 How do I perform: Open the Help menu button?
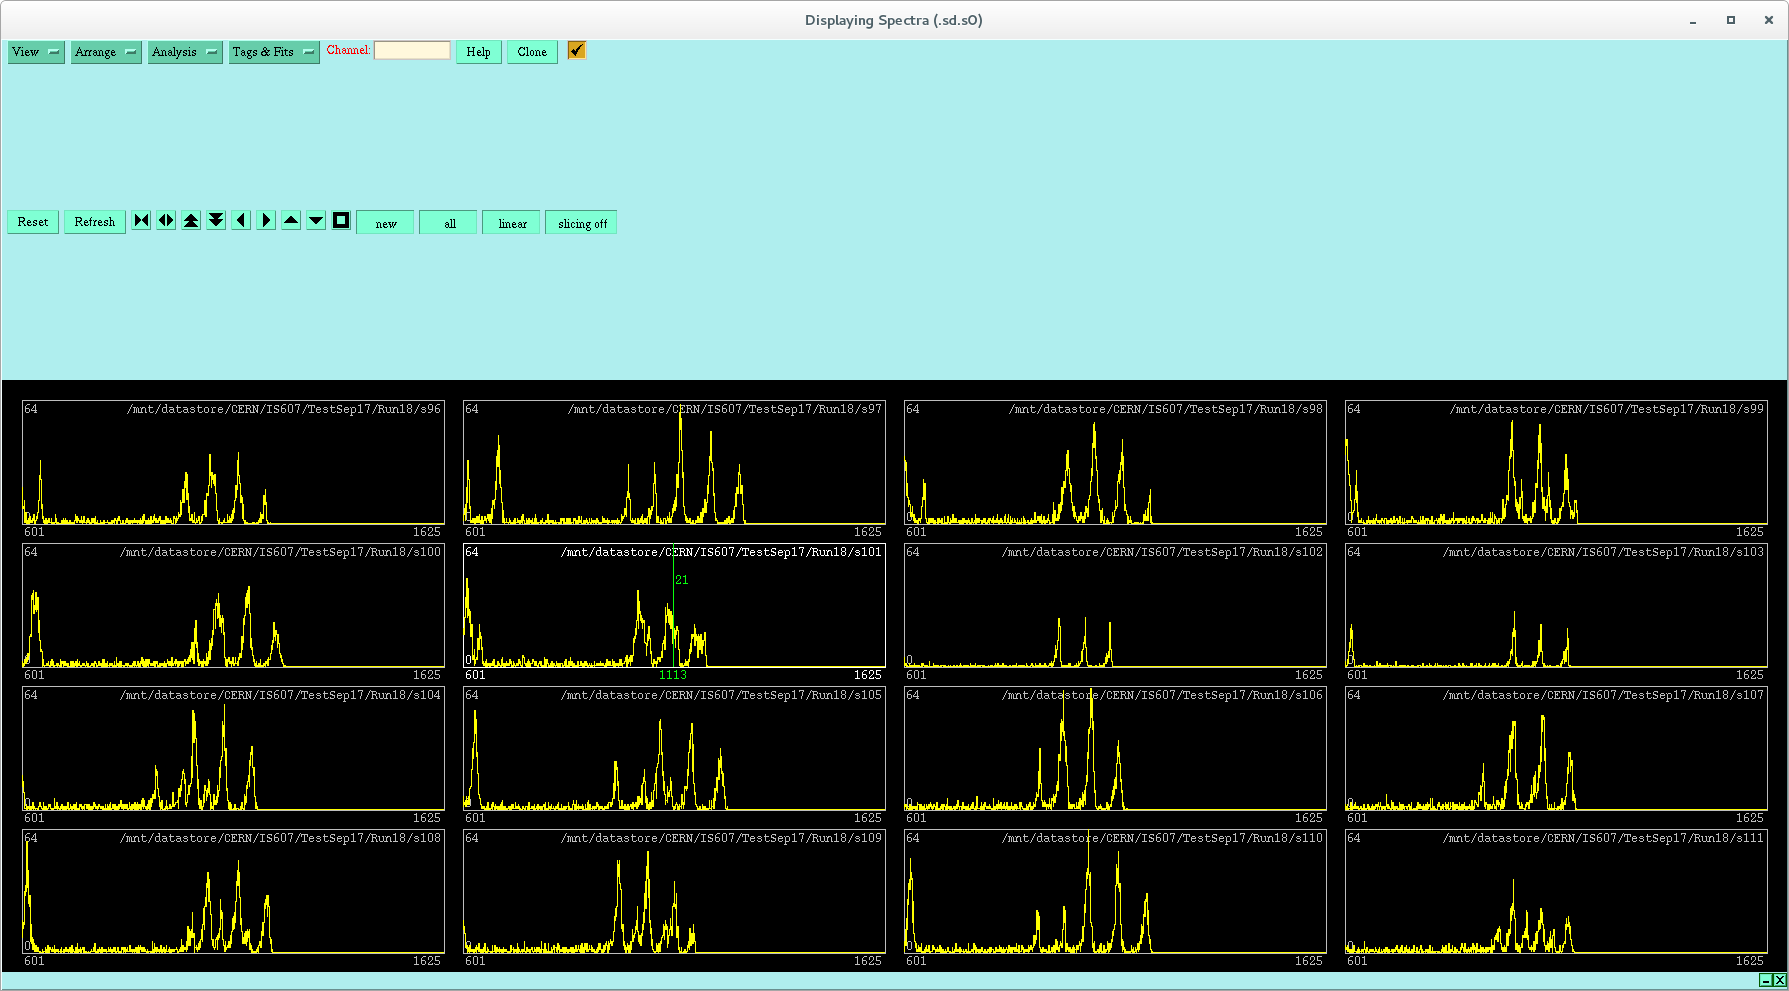coord(478,52)
